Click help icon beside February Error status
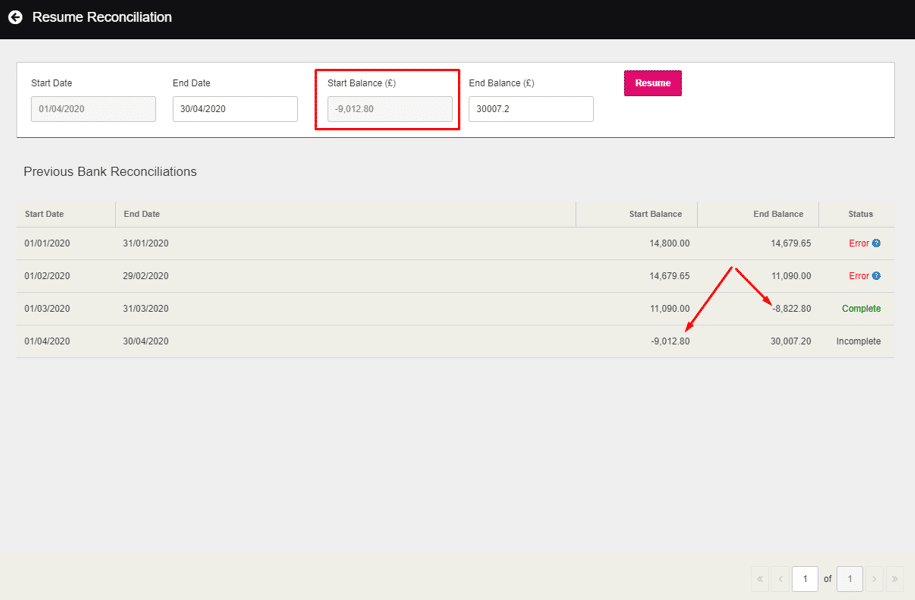Viewport: 915px width, 600px height. [x=876, y=276]
